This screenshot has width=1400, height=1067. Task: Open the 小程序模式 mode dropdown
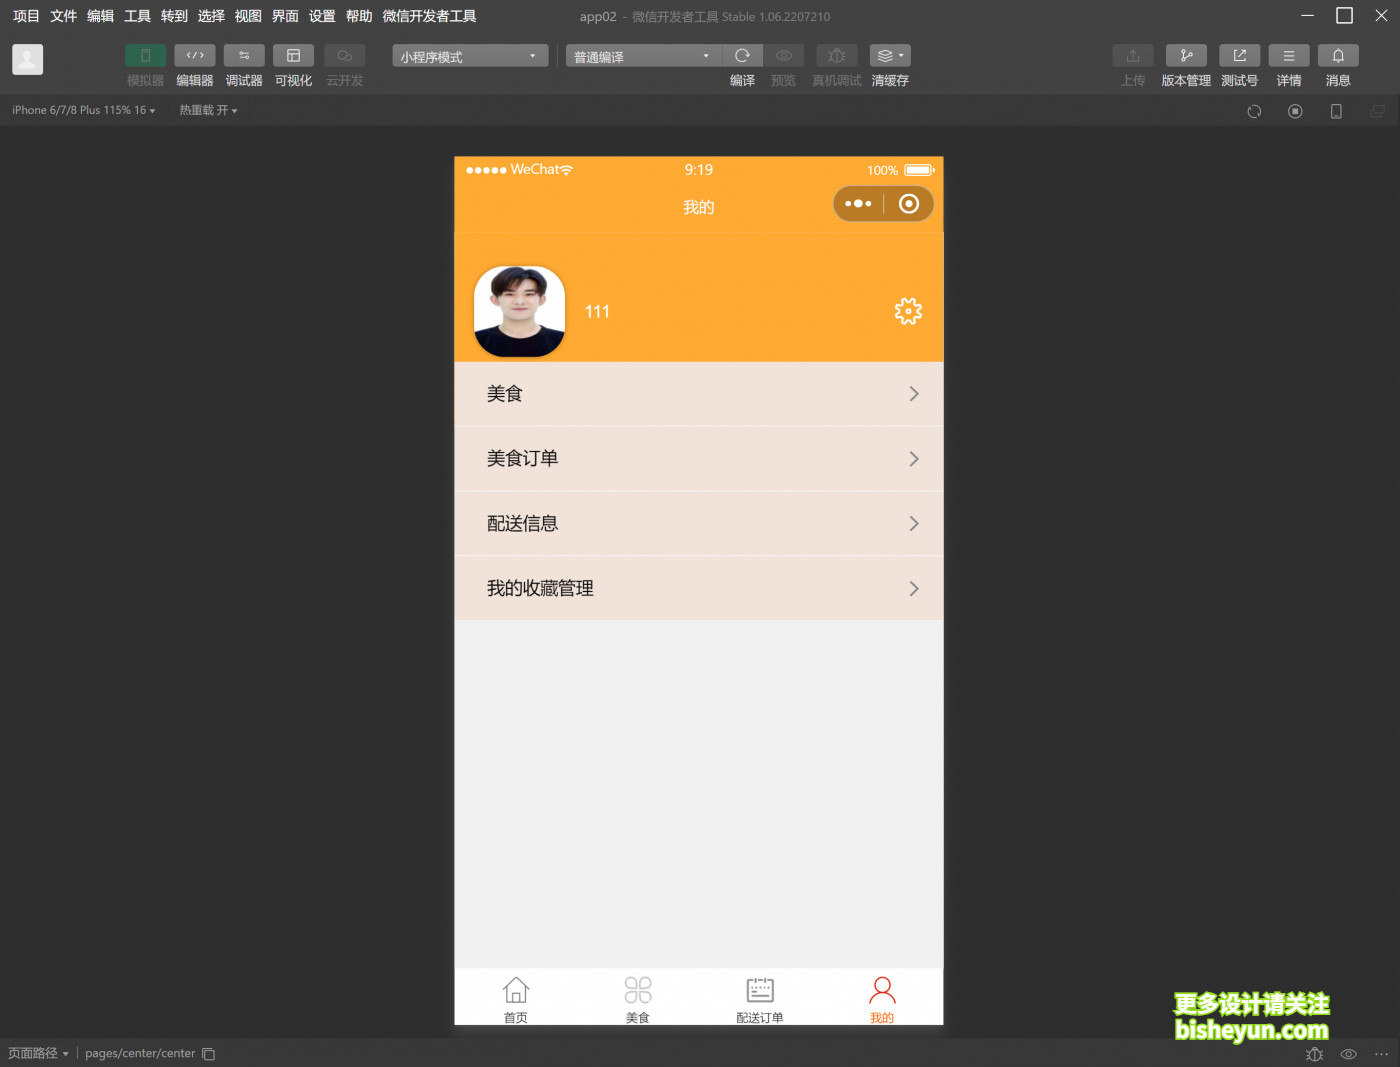click(x=470, y=56)
